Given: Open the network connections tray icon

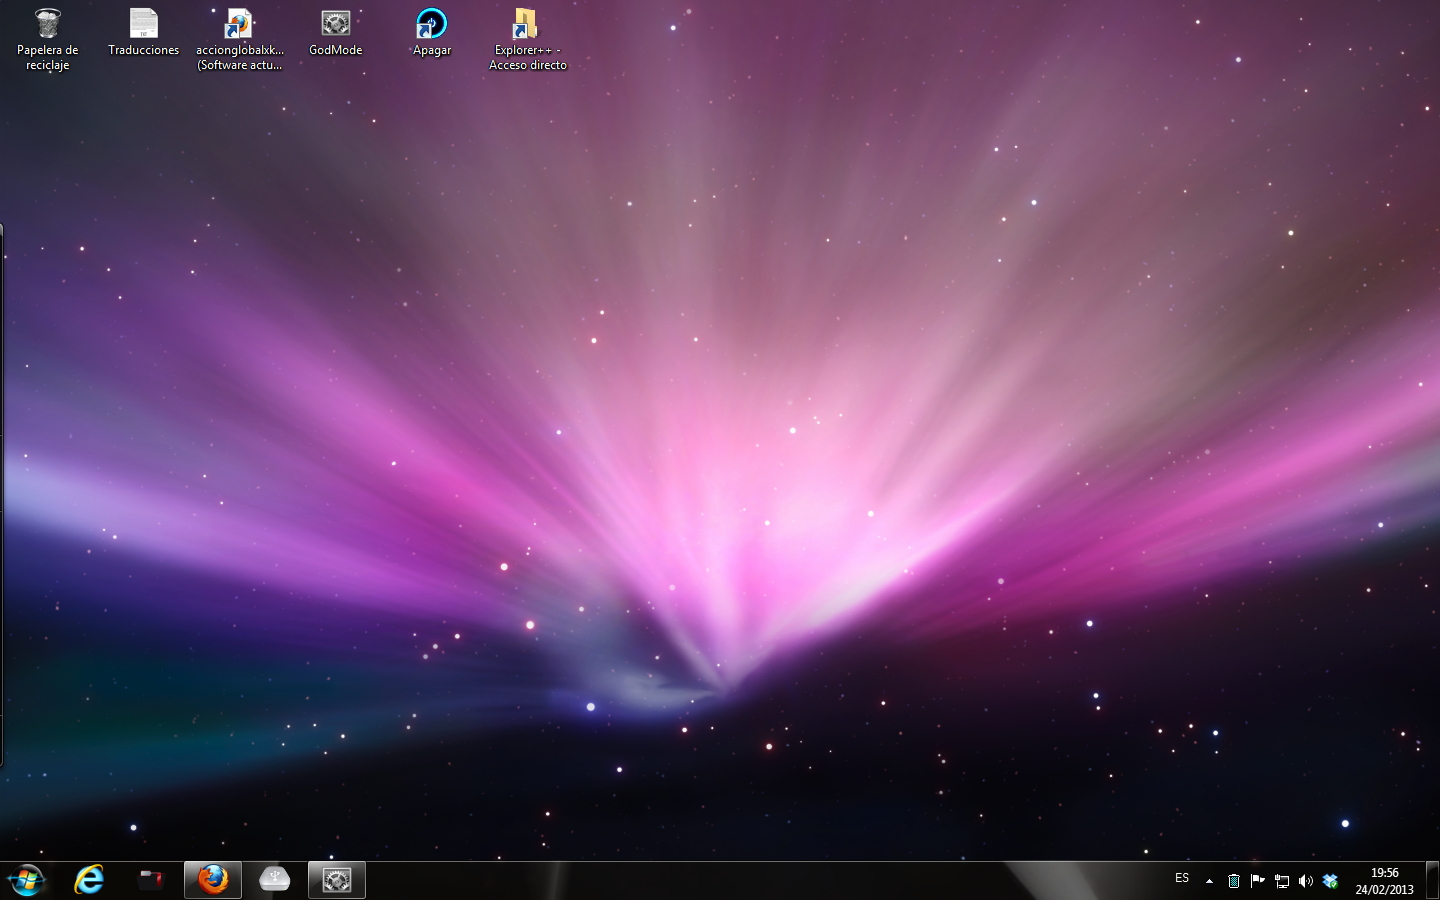Looking at the screenshot, I should click(x=1283, y=881).
